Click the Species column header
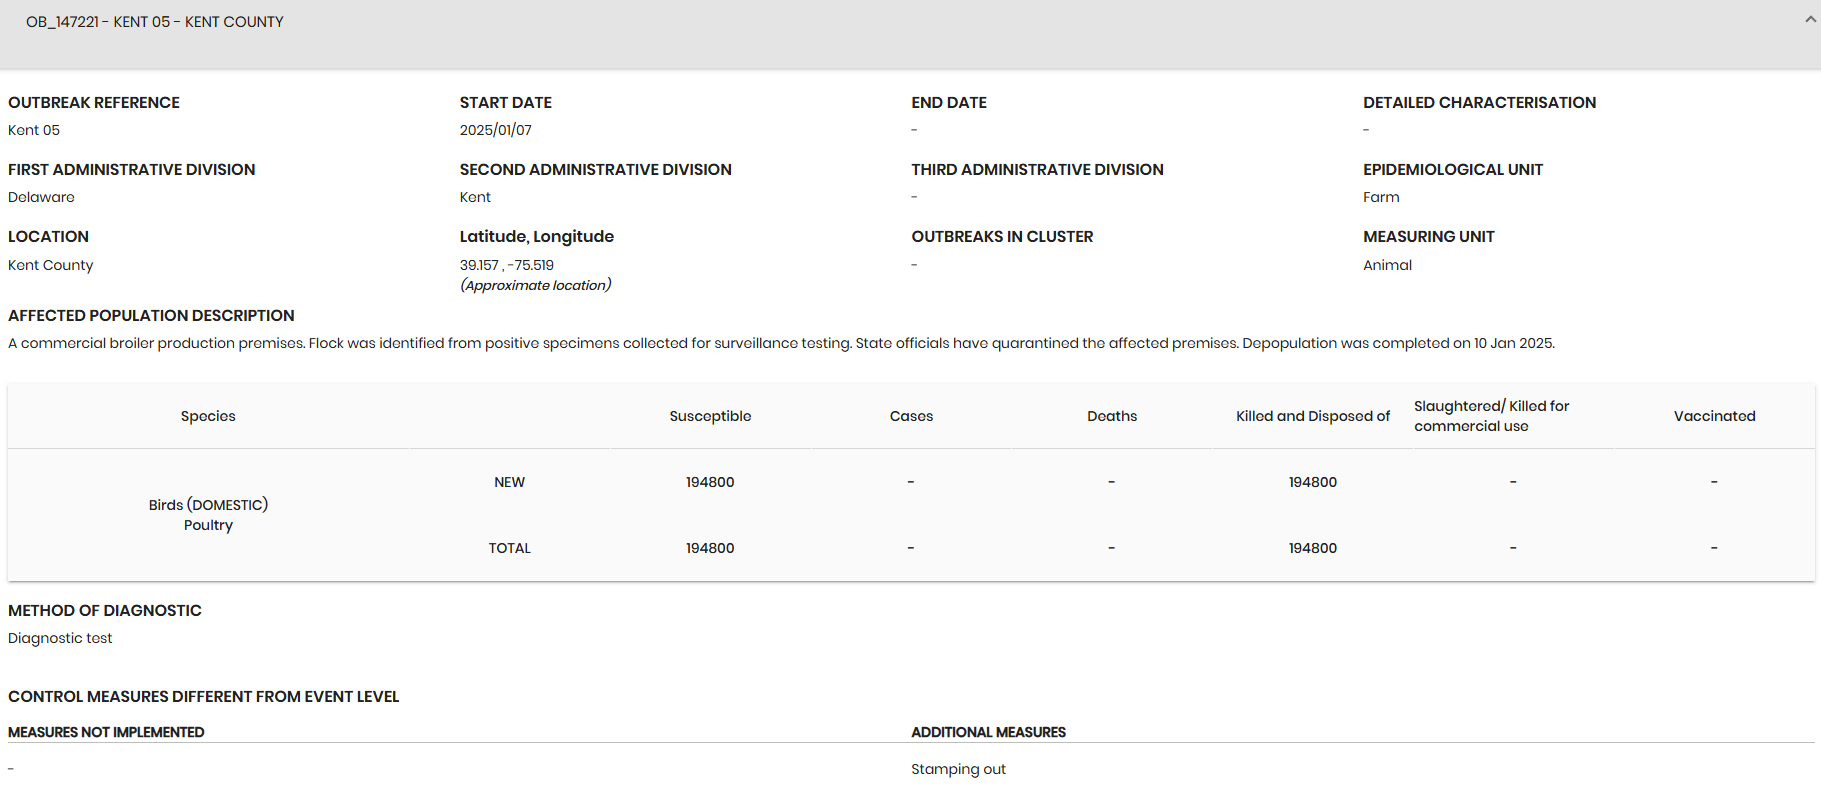This screenshot has width=1821, height=795. [208, 416]
